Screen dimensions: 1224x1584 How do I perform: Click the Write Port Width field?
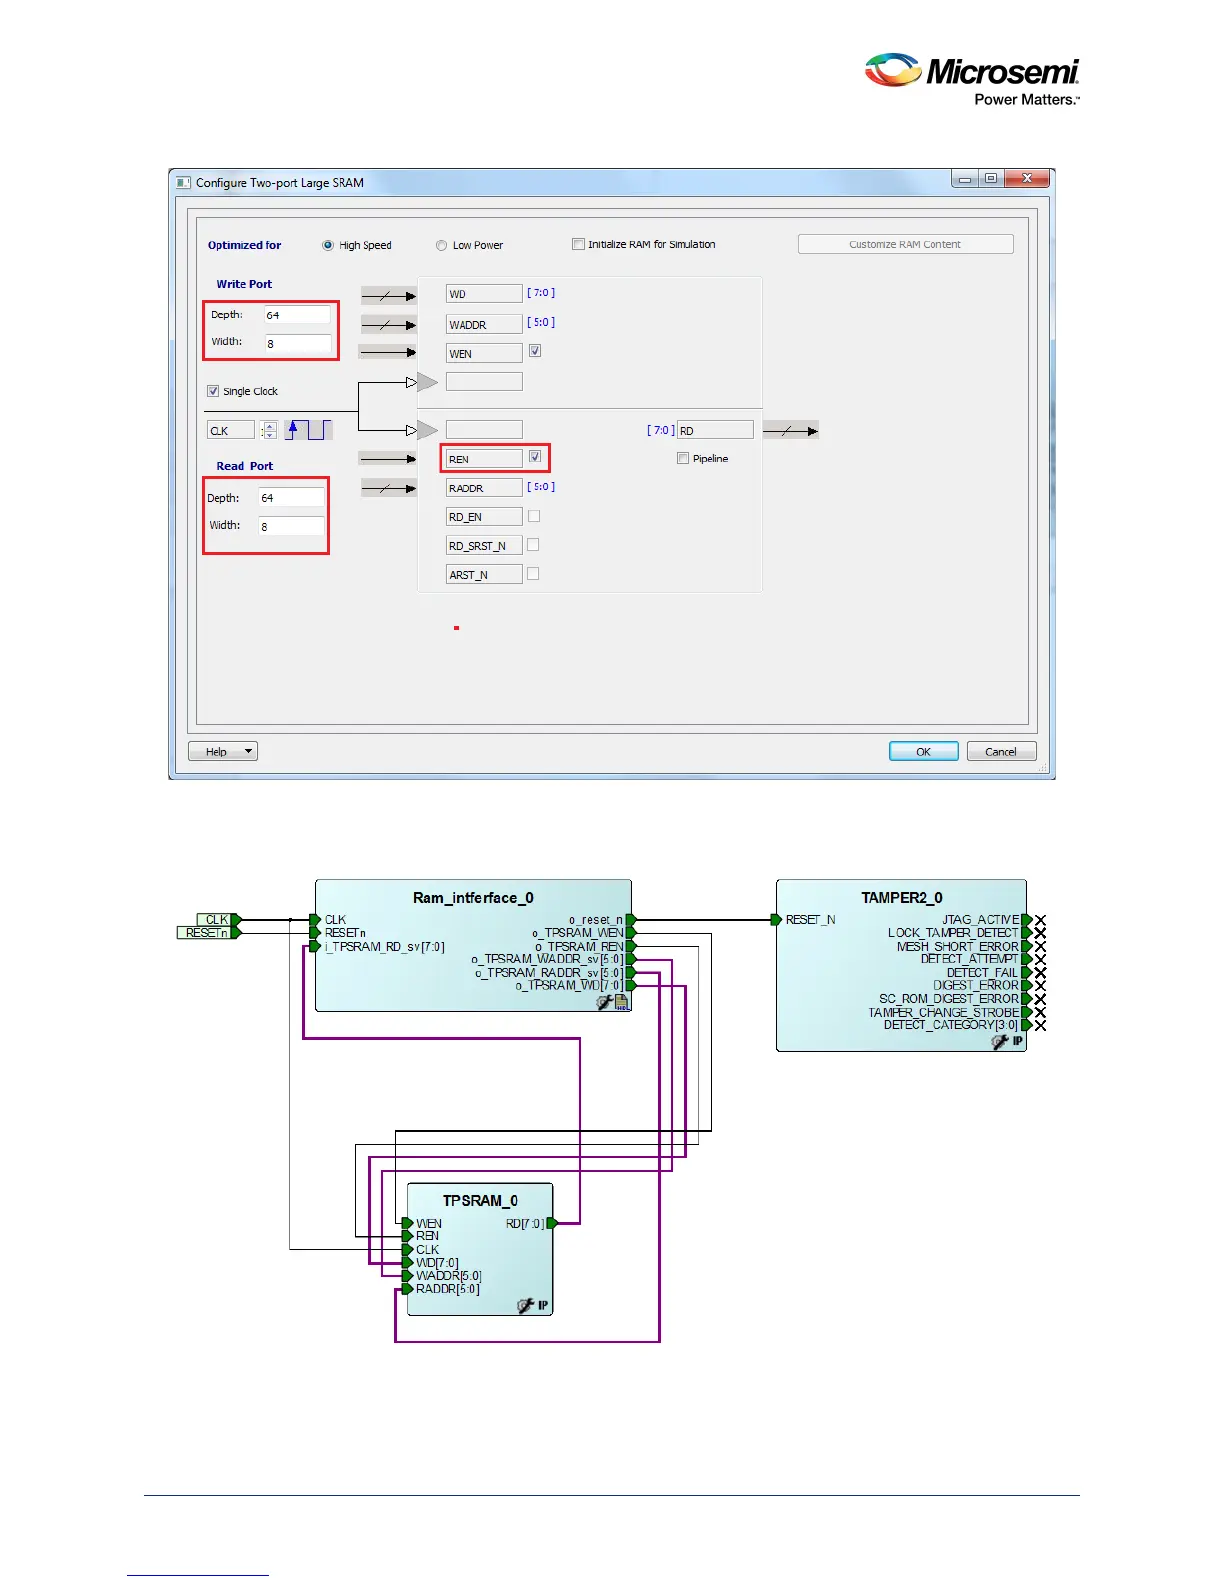[297, 343]
